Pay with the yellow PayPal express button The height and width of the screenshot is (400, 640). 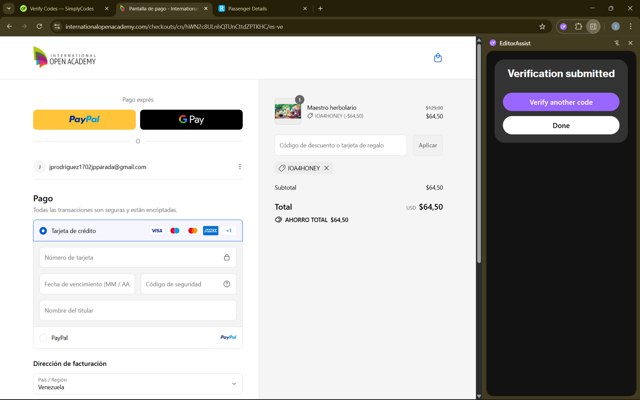(x=84, y=119)
